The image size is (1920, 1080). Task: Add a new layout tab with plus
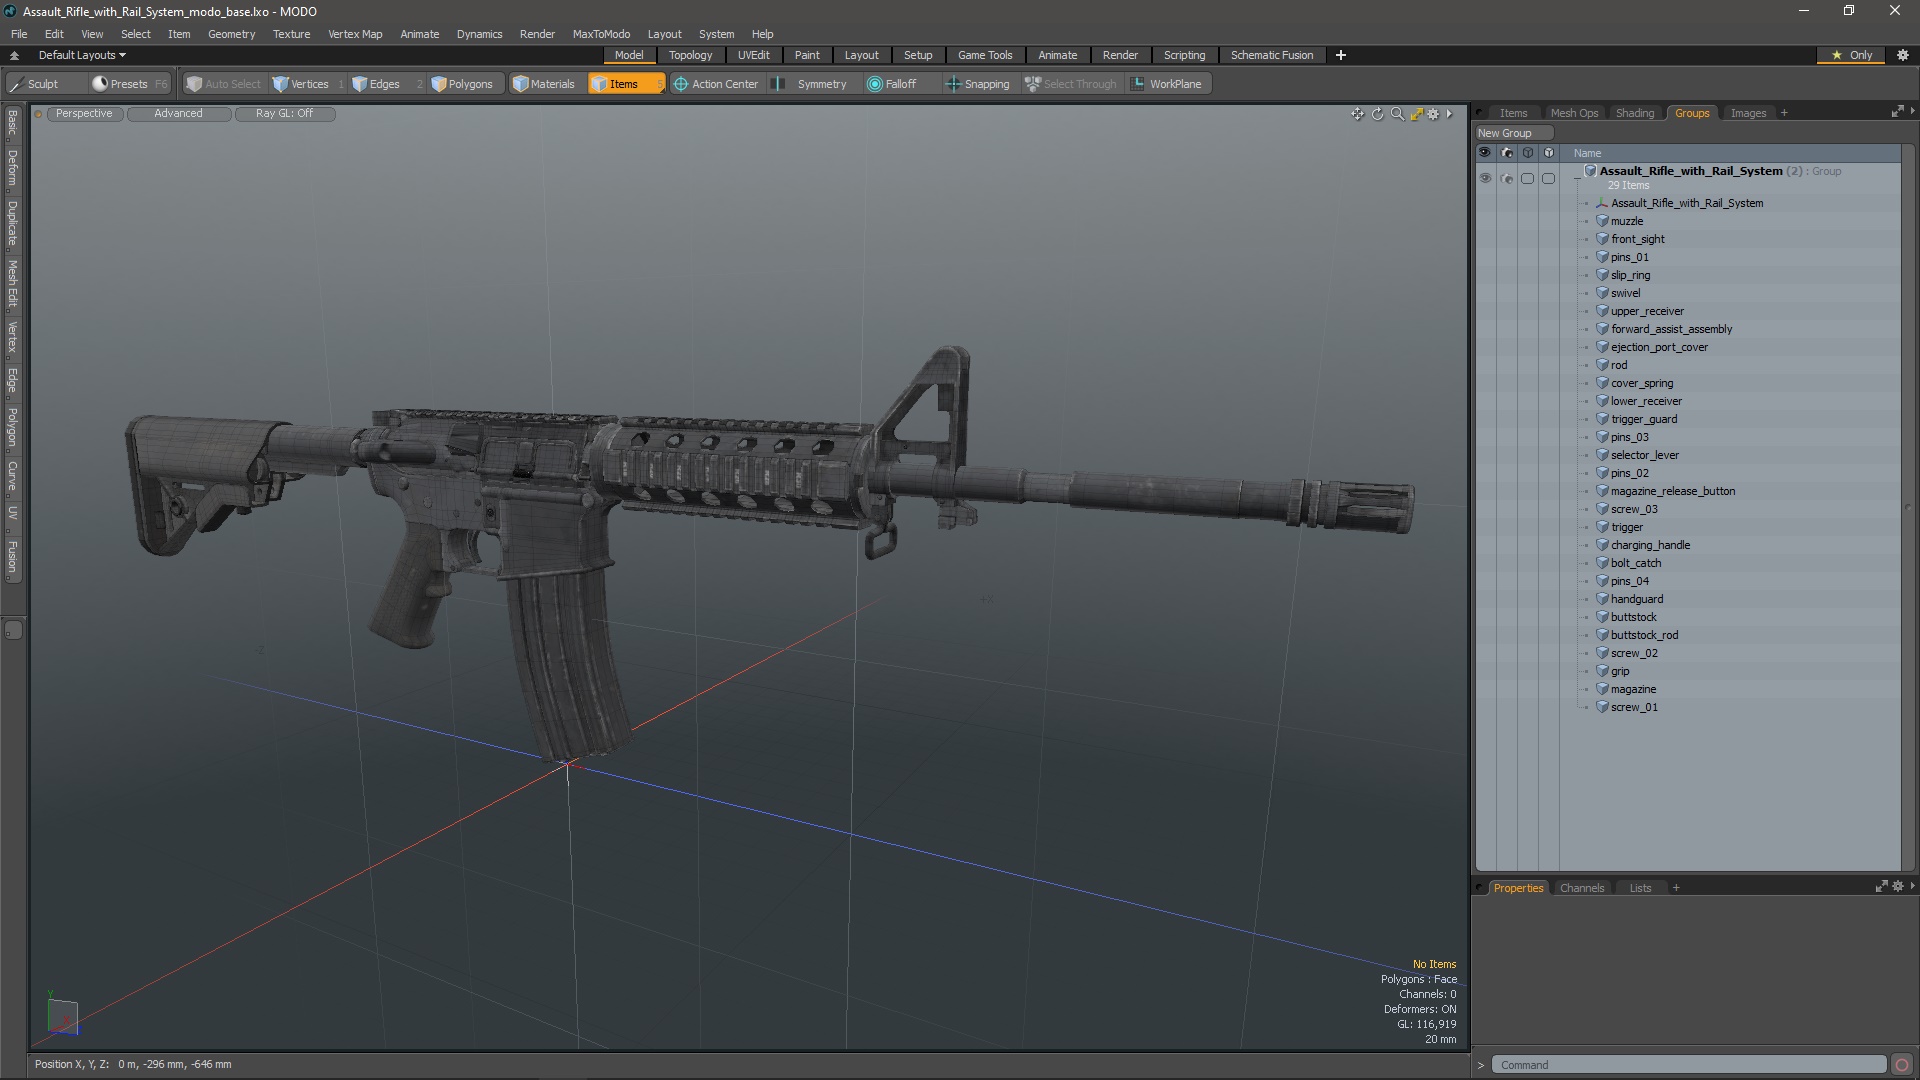pos(1341,55)
